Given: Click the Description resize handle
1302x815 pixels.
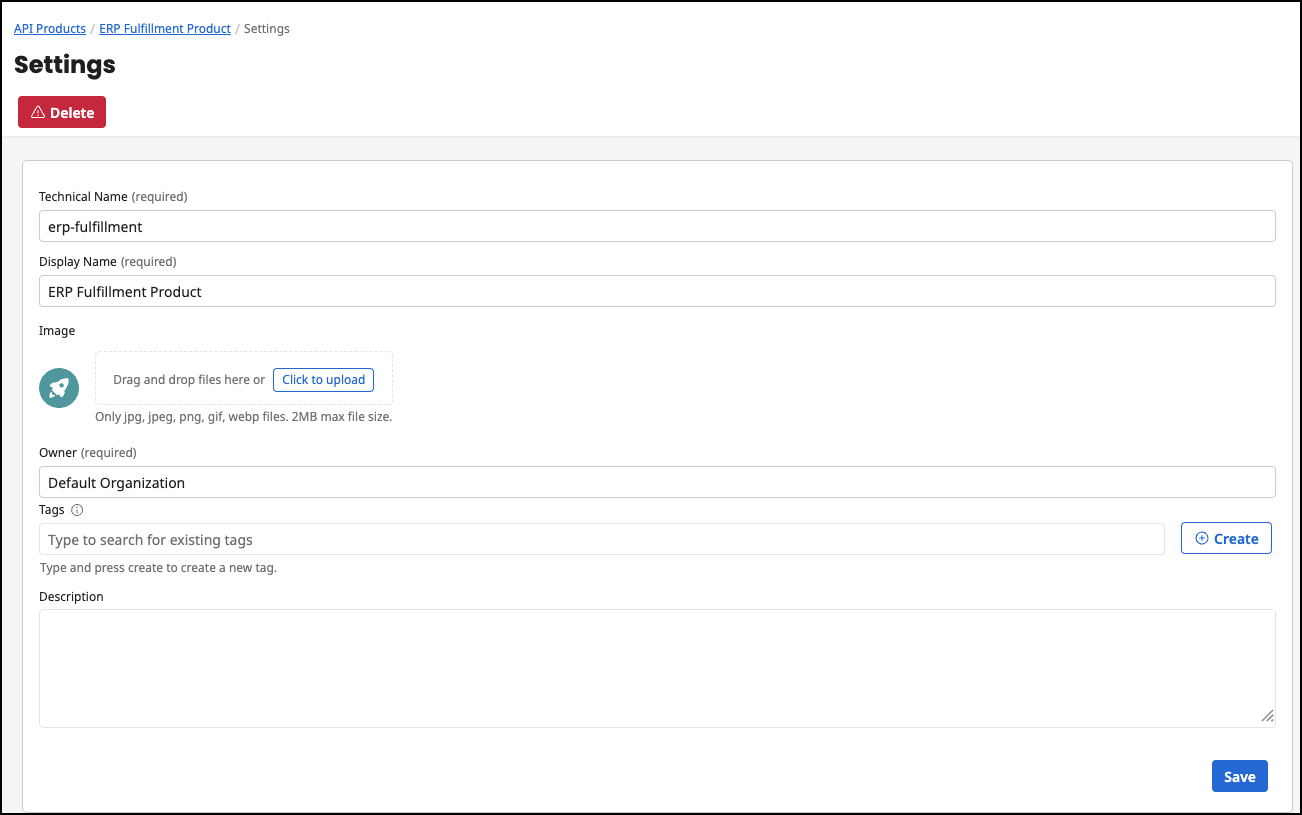Looking at the screenshot, I should [1268, 716].
